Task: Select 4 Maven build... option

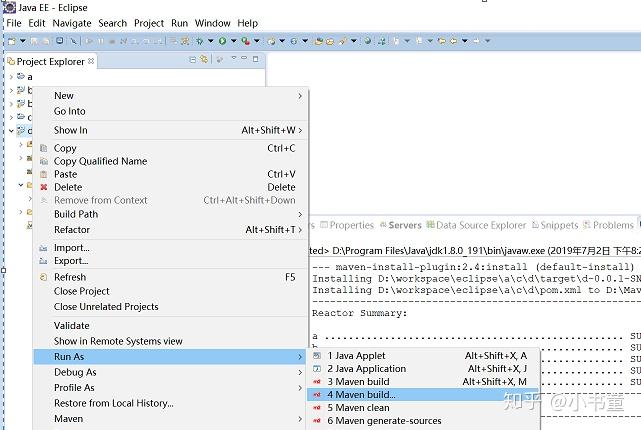Action: click(423, 395)
